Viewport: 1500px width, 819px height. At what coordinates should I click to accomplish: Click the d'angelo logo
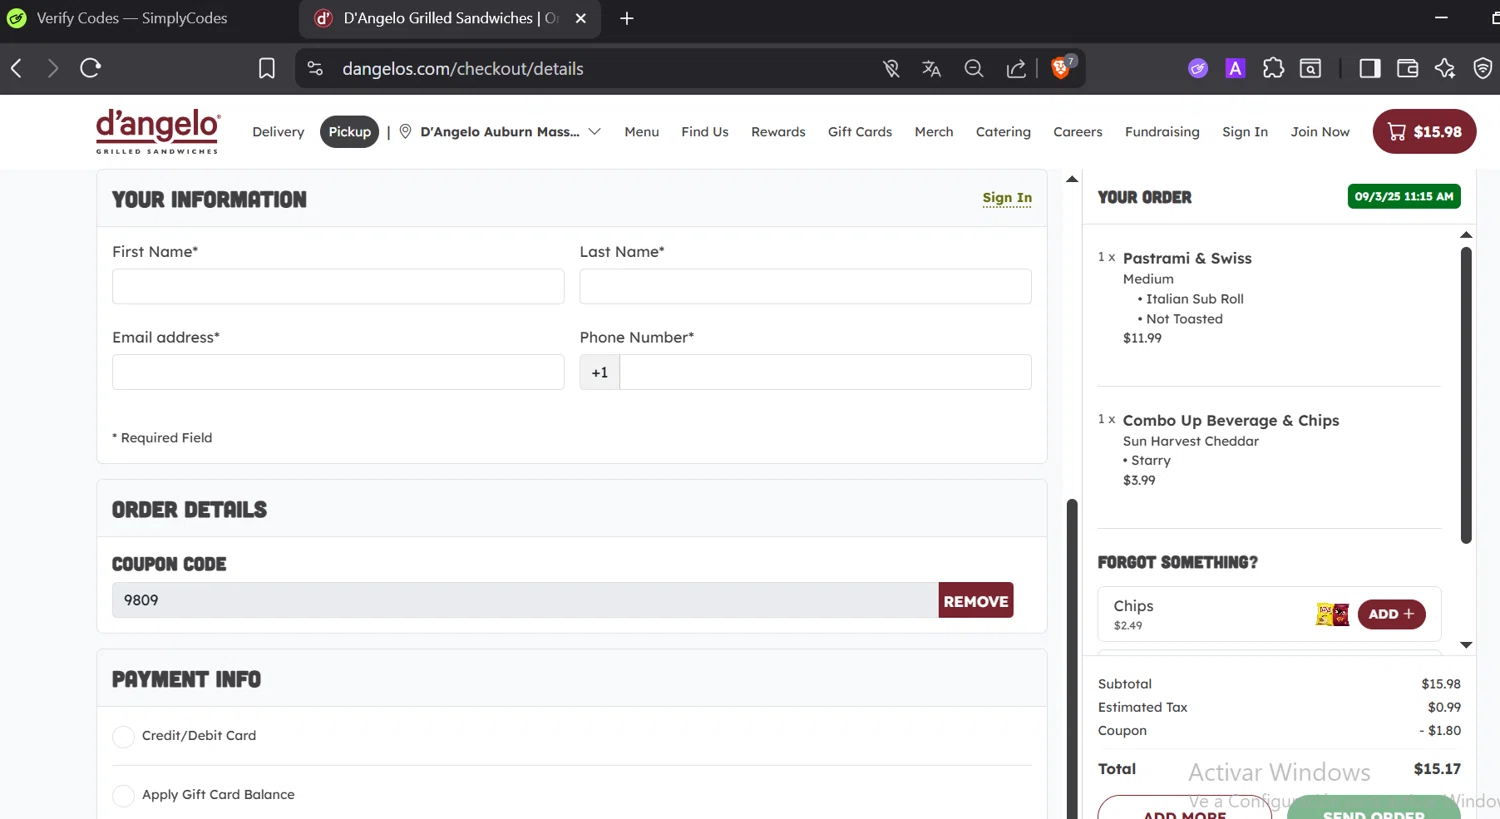point(157,131)
